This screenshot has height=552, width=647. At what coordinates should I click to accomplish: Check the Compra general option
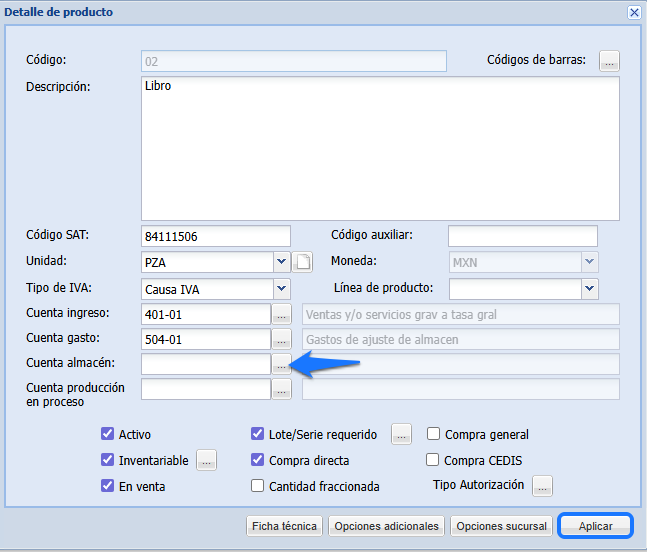[434, 435]
